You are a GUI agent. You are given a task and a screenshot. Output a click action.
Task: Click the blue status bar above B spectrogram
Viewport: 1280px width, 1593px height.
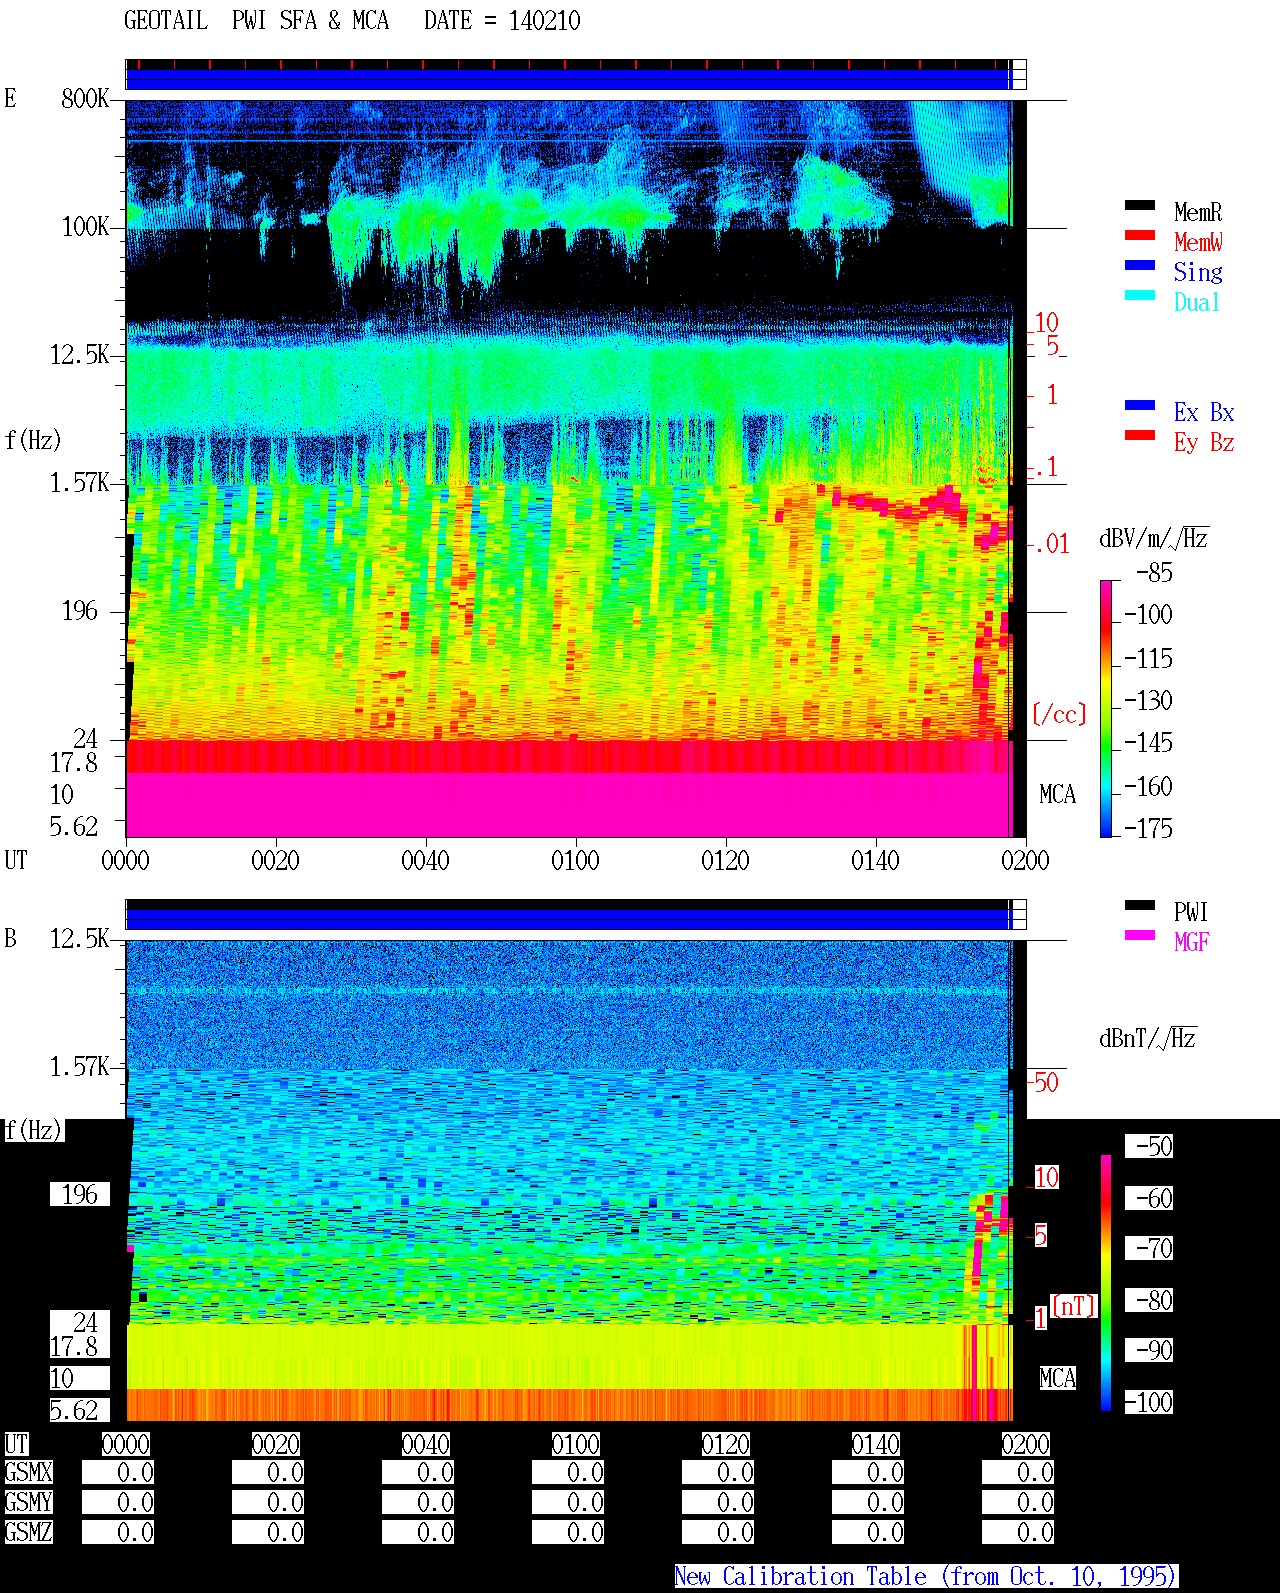click(x=568, y=918)
